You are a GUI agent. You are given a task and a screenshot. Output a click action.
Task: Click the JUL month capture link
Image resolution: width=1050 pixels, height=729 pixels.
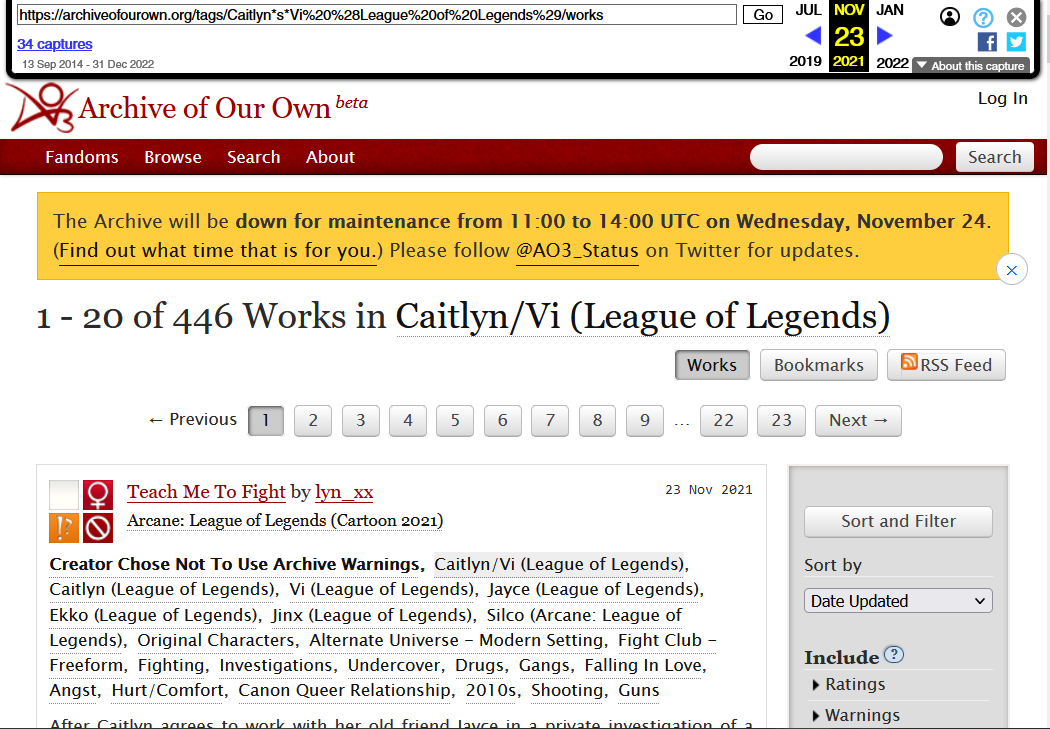808,10
